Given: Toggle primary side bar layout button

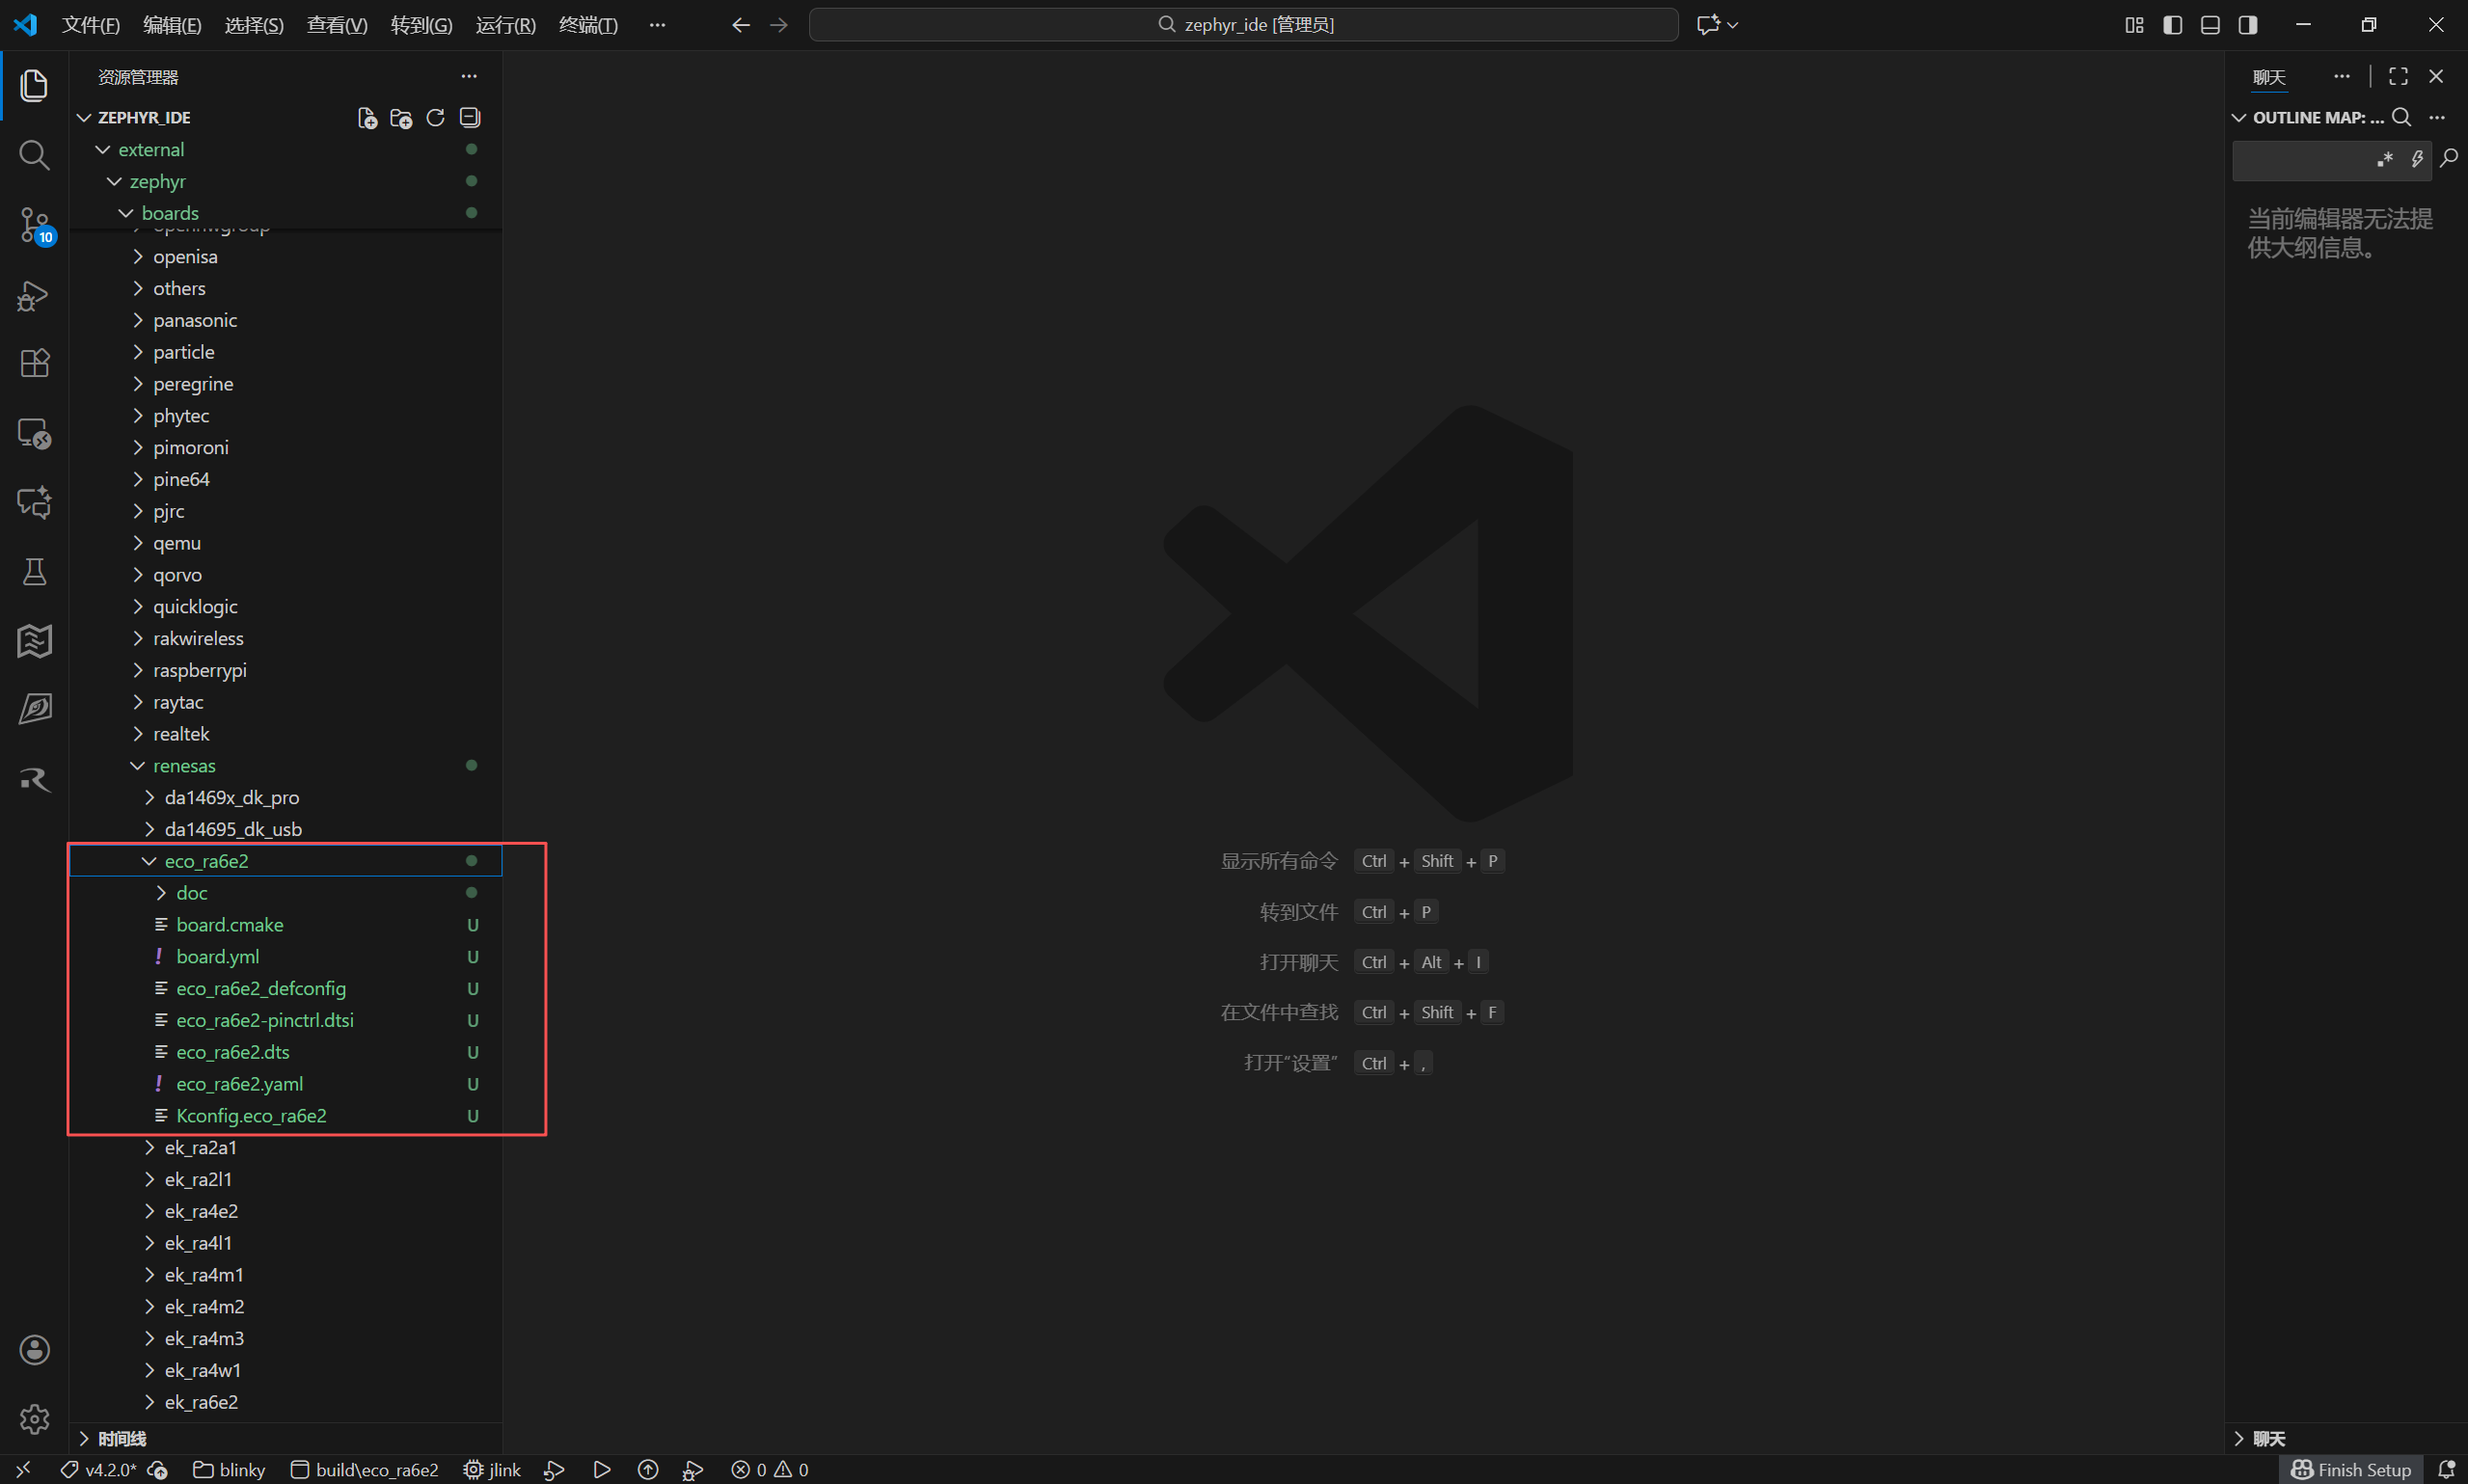Looking at the screenshot, I should pyautogui.click(x=2172, y=25).
